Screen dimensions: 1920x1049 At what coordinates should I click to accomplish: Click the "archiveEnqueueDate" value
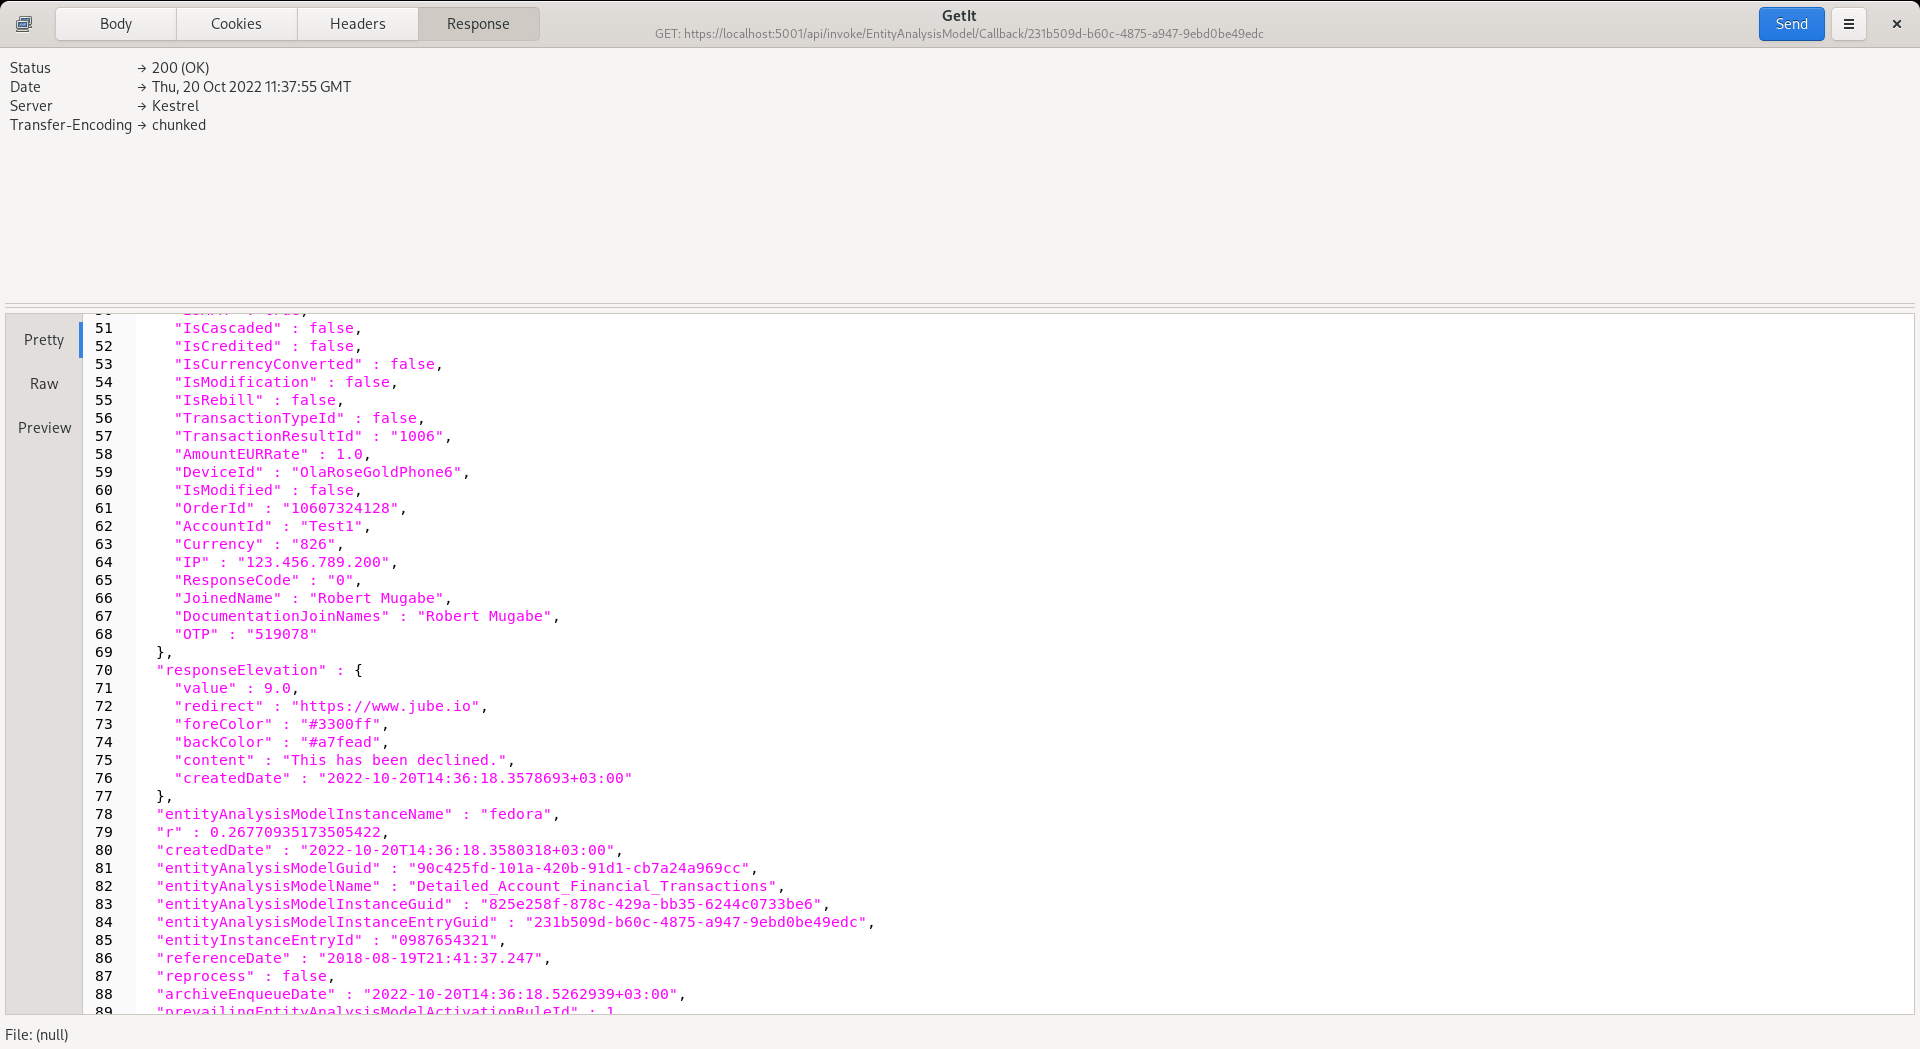(x=520, y=994)
